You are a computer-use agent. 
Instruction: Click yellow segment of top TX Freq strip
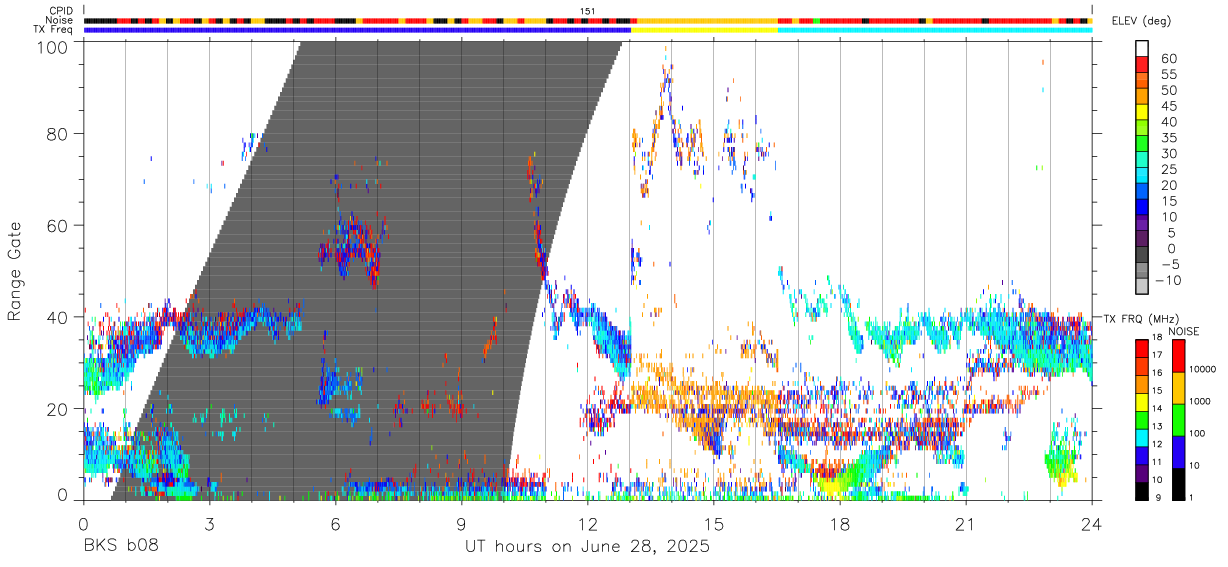704,30
